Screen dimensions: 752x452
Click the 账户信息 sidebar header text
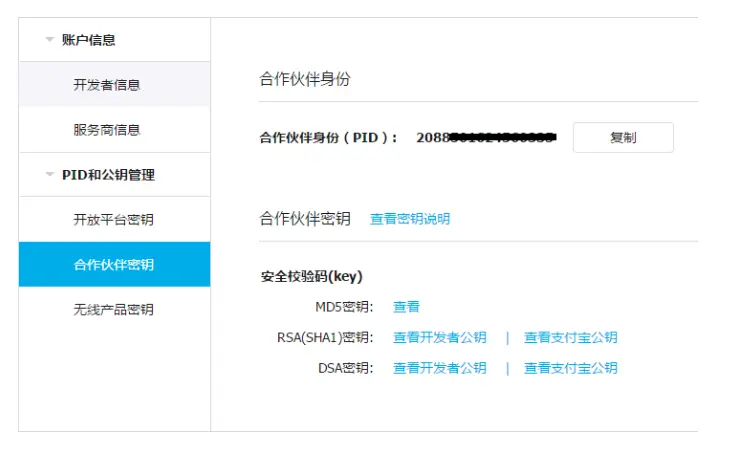point(88,40)
